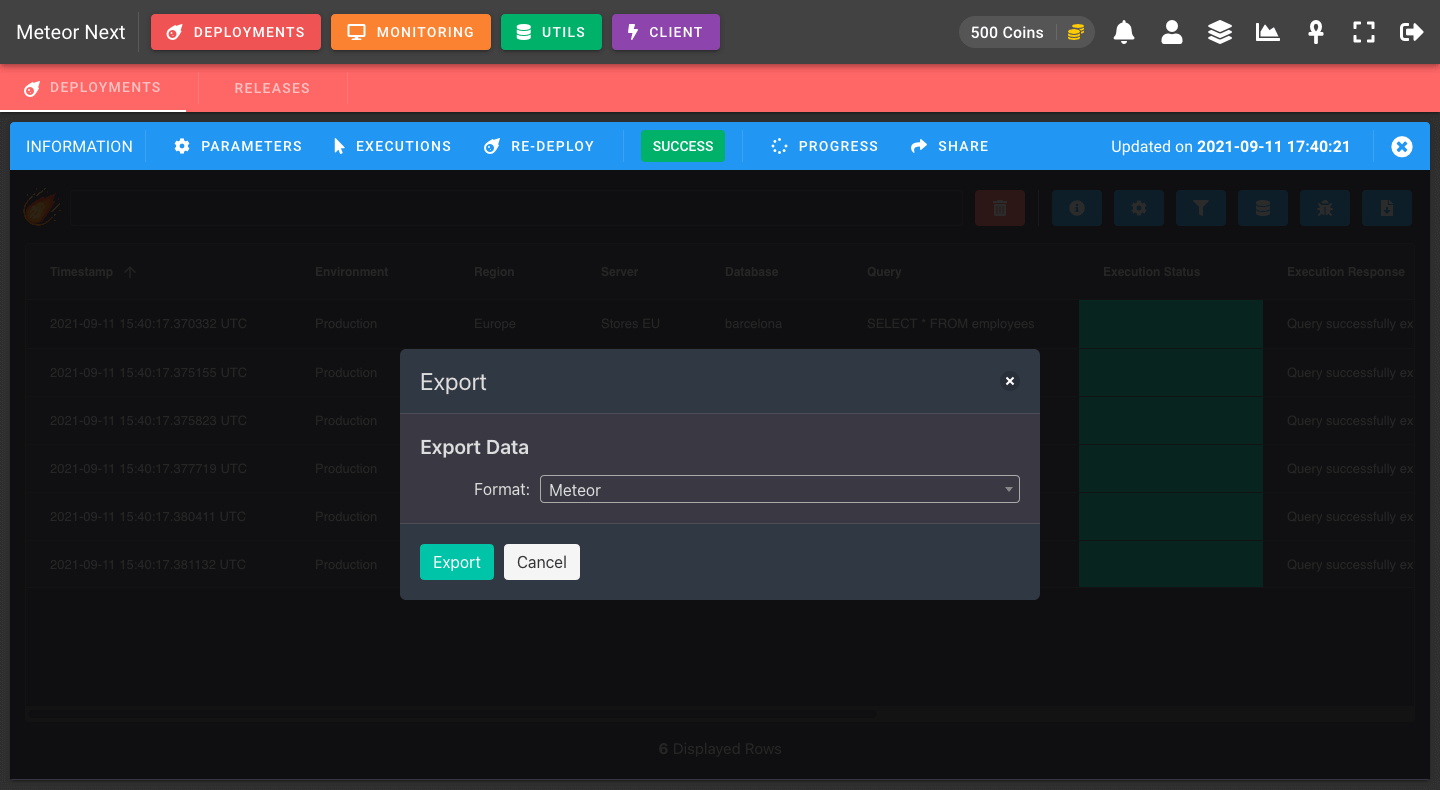This screenshot has height=790, width=1440.
Task: Click timestamp 2021-09-11 15:40:17.380411 UTC cell
Action: click(x=148, y=516)
